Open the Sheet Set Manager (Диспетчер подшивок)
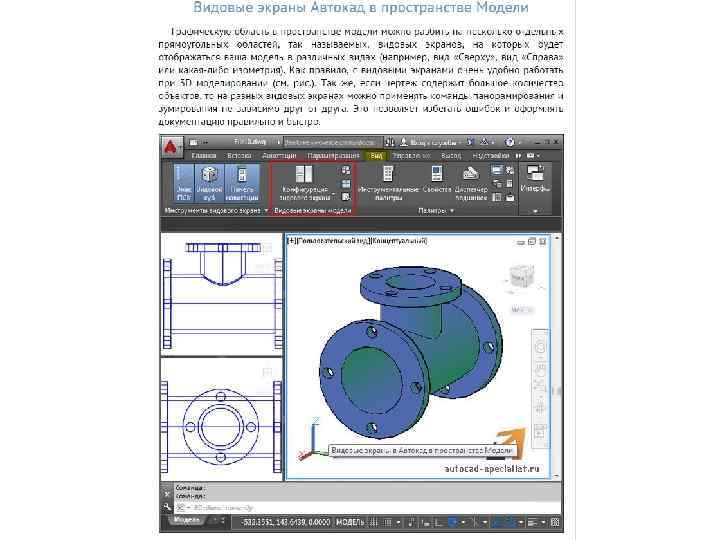The image size is (720, 540). tap(471, 183)
